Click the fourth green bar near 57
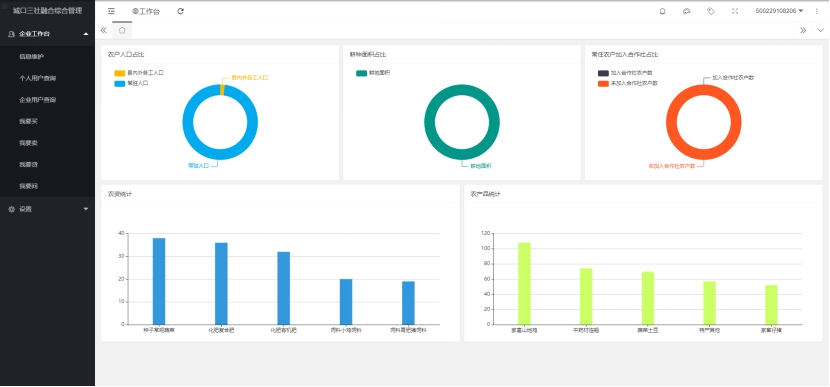 point(709,303)
